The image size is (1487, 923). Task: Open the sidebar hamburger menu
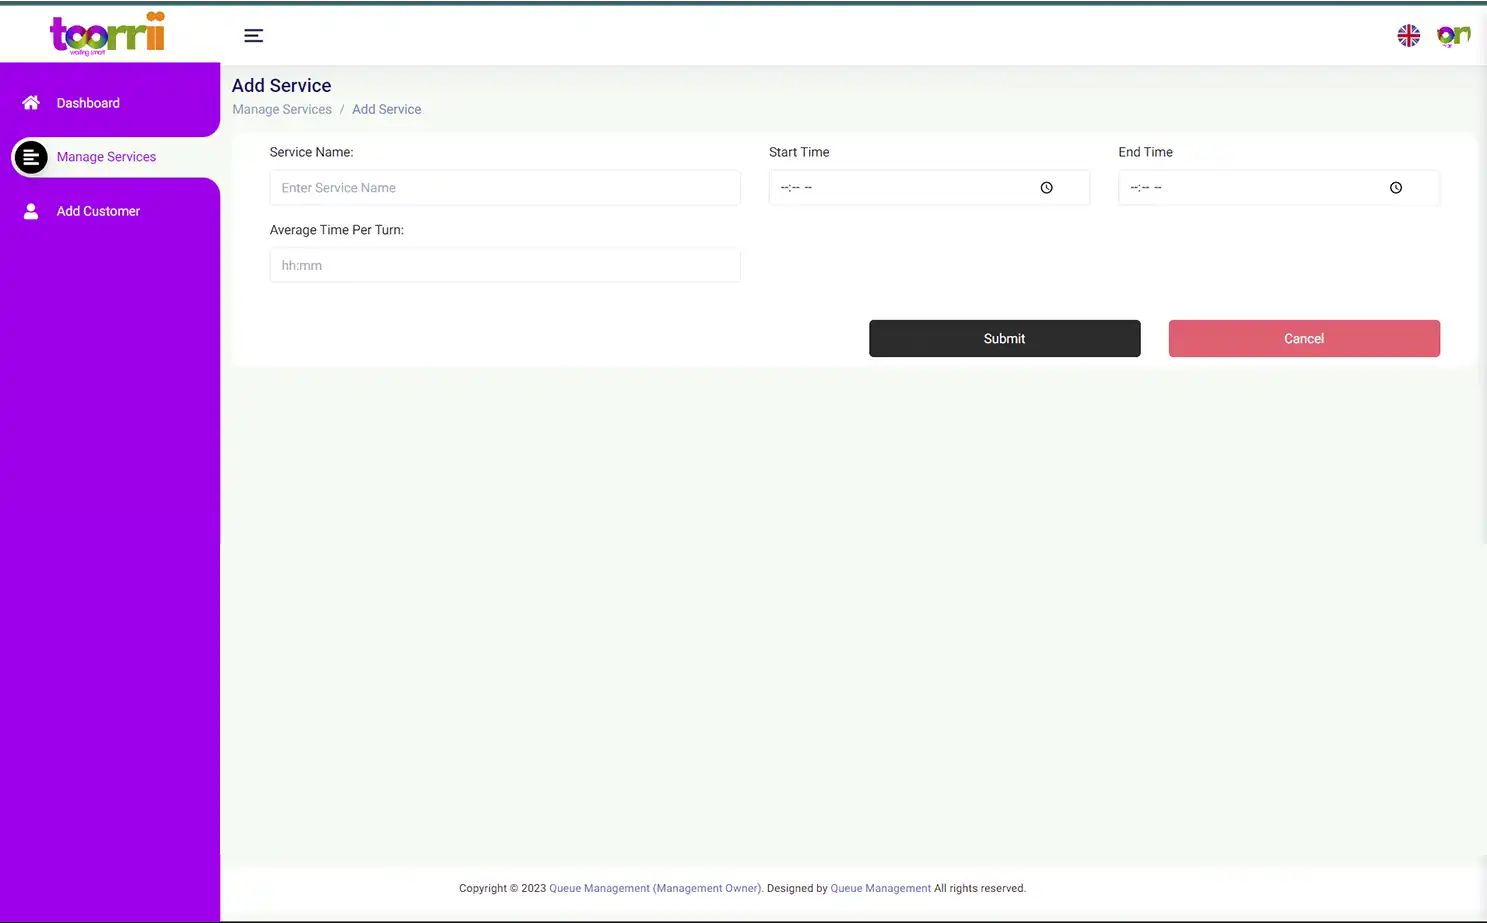point(253,35)
